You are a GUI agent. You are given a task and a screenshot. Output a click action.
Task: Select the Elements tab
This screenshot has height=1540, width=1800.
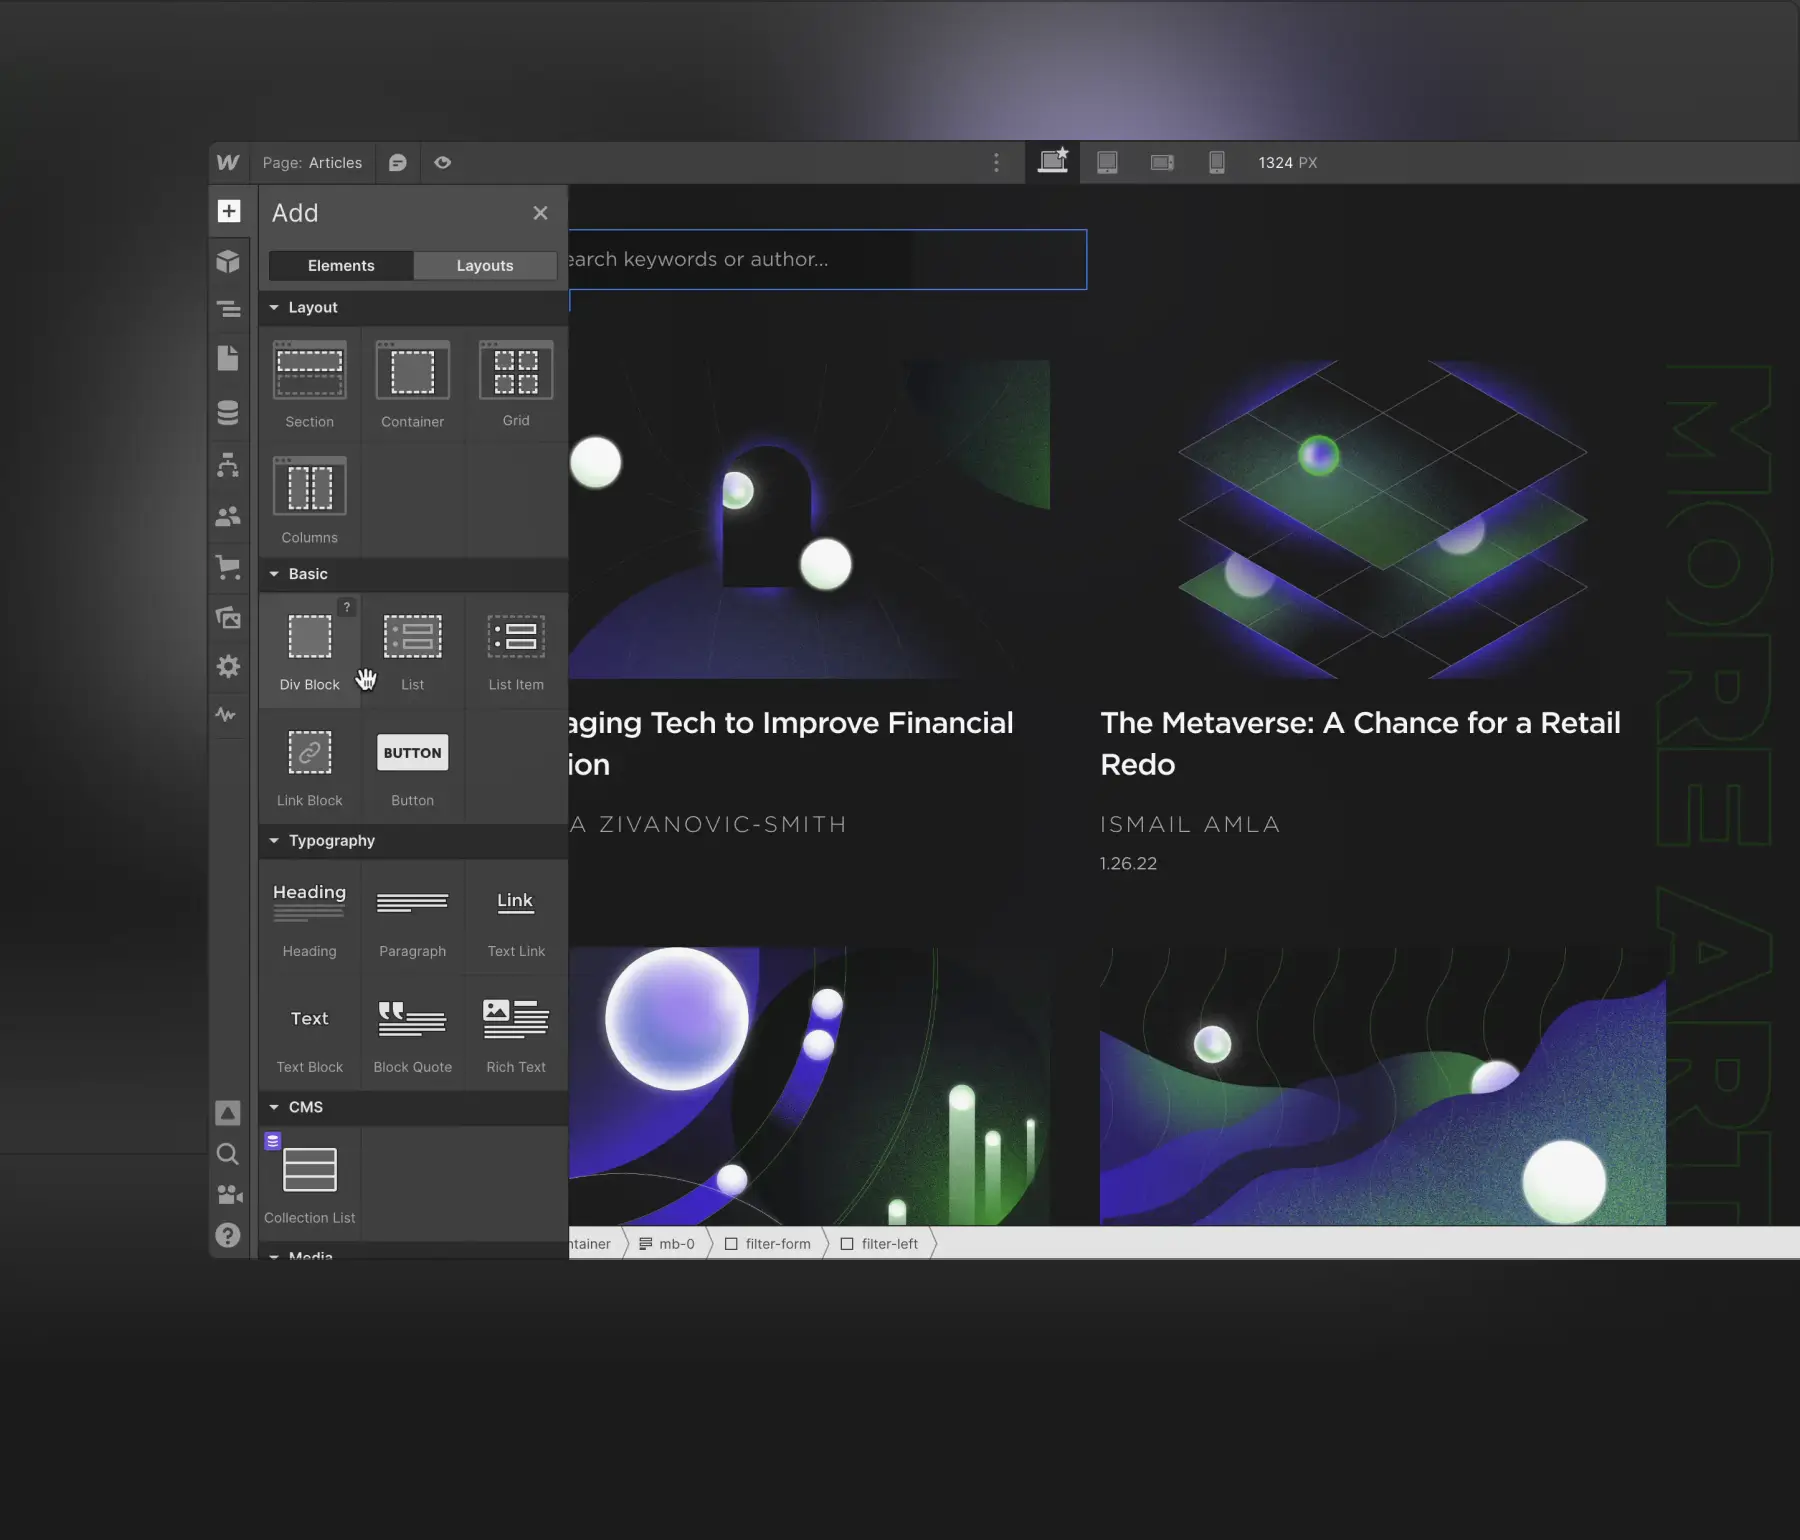341,265
